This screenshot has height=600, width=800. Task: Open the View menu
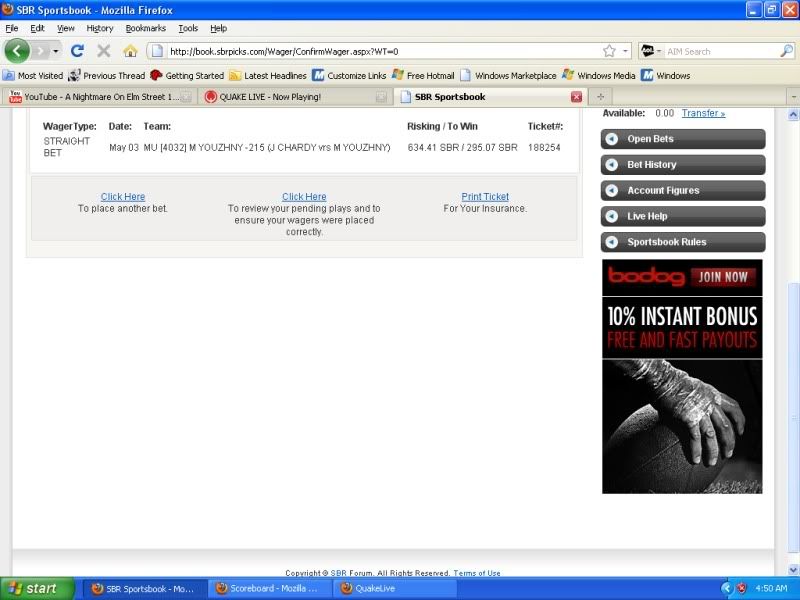pyautogui.click(x=66, y=28)
